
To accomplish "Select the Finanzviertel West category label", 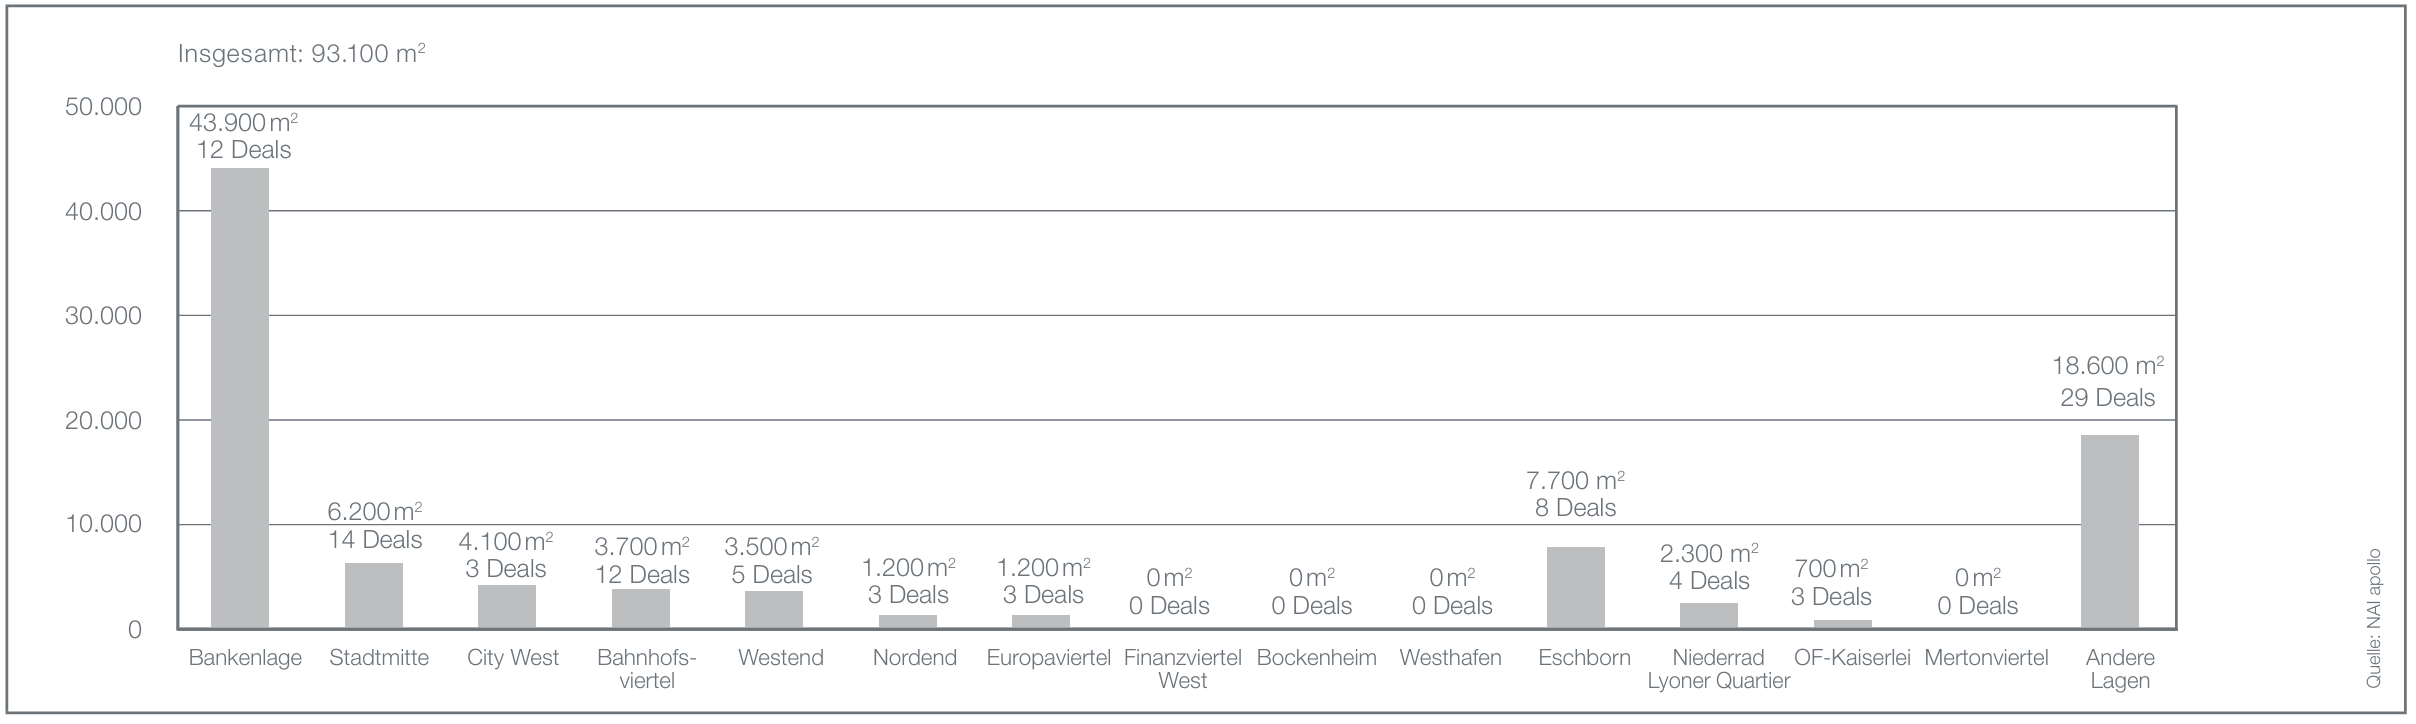I will coord(1182,669).
